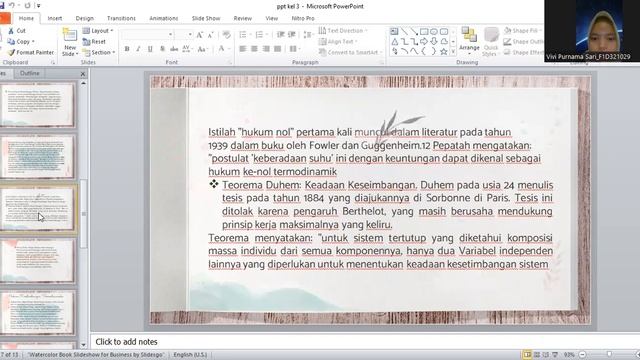Open the Insert ribbon tab

click(55, 18)
